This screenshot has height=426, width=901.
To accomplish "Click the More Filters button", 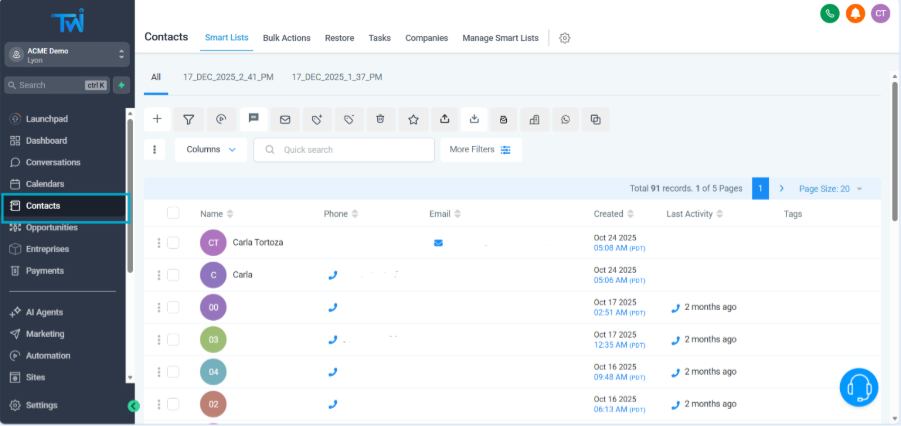I will tap(480, 149).
